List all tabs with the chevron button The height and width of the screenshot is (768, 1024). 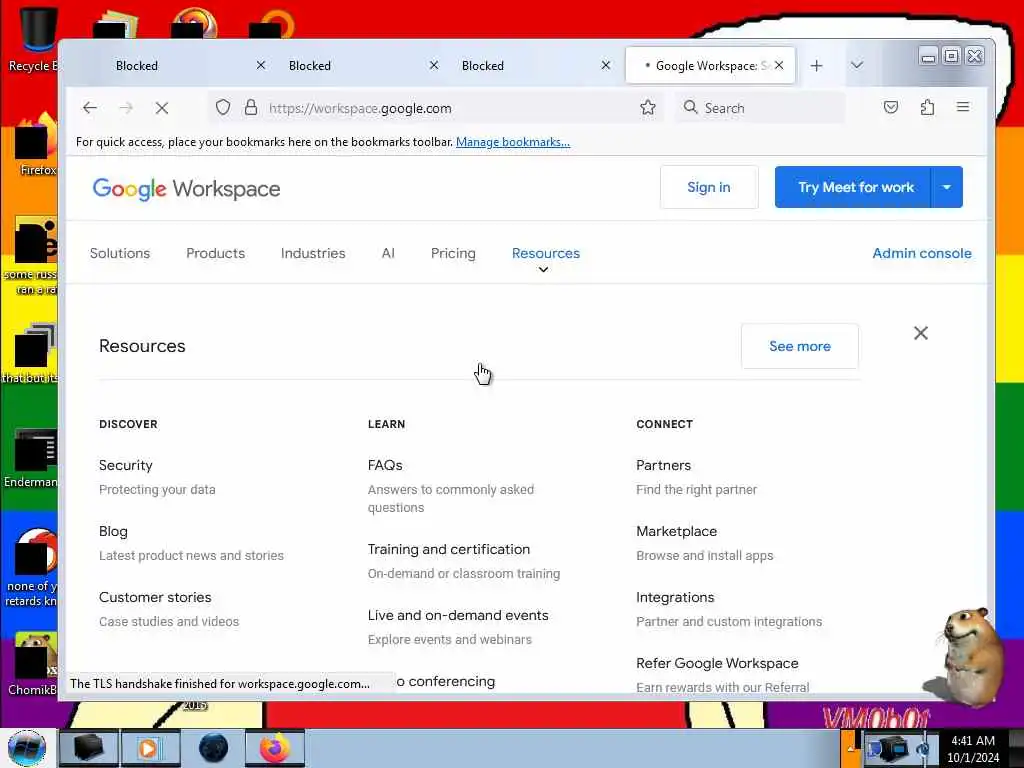click(x=857, y=65)
